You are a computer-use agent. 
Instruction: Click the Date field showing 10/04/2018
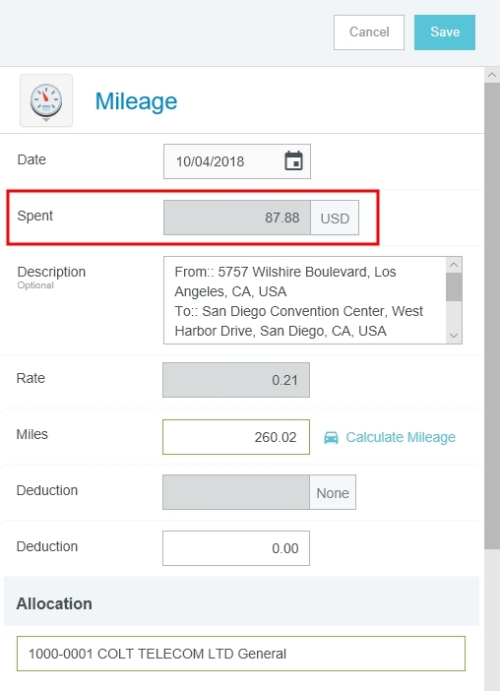(237, 161)
